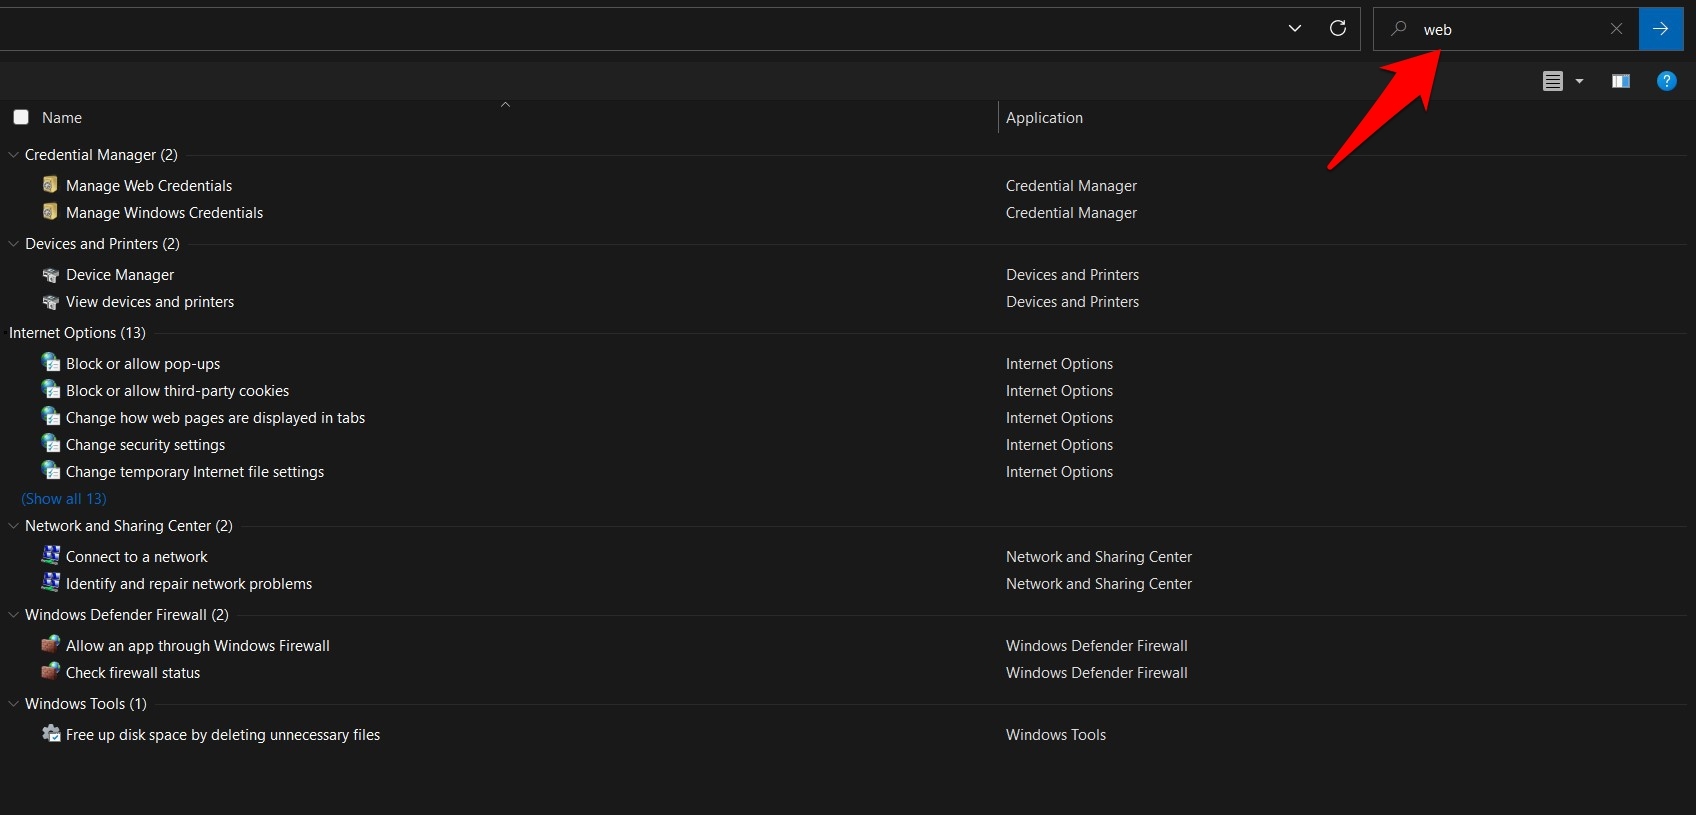The width and height of the screenshot is (1696, 815).
Task: Clear the search box text
Action: [1616, 29]
